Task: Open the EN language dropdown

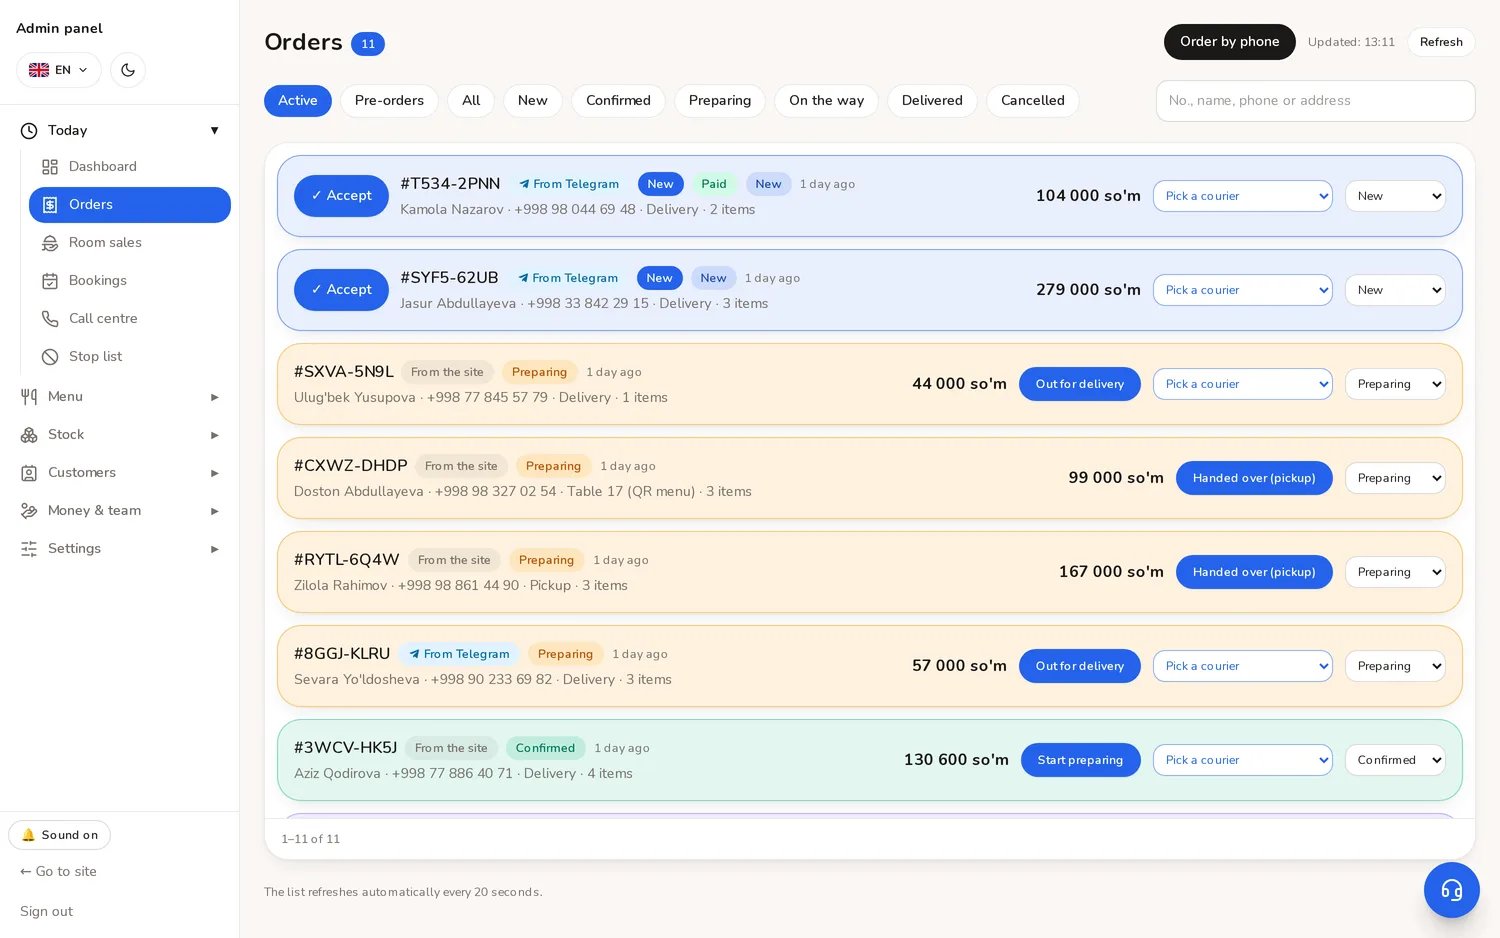Action: pos(59,70)
